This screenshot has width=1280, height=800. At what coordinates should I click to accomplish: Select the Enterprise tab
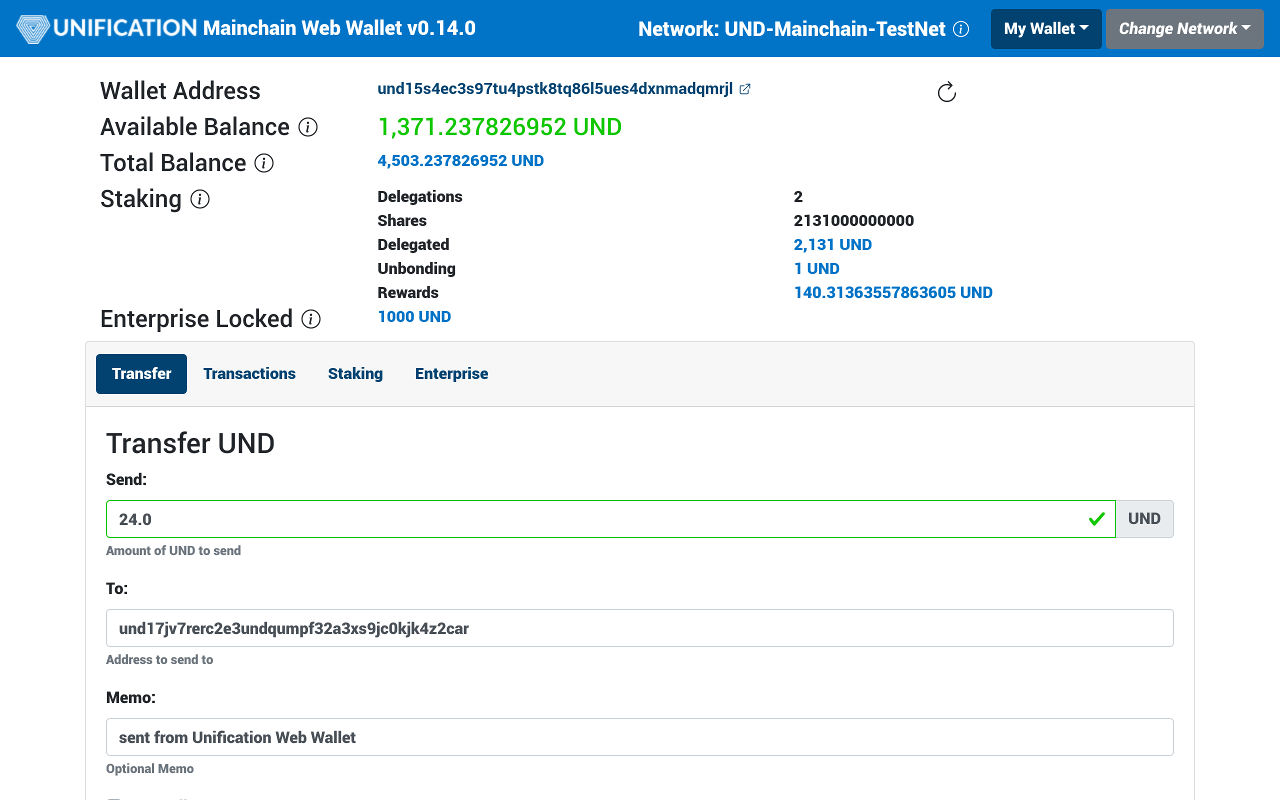click(x=451, y=373)
